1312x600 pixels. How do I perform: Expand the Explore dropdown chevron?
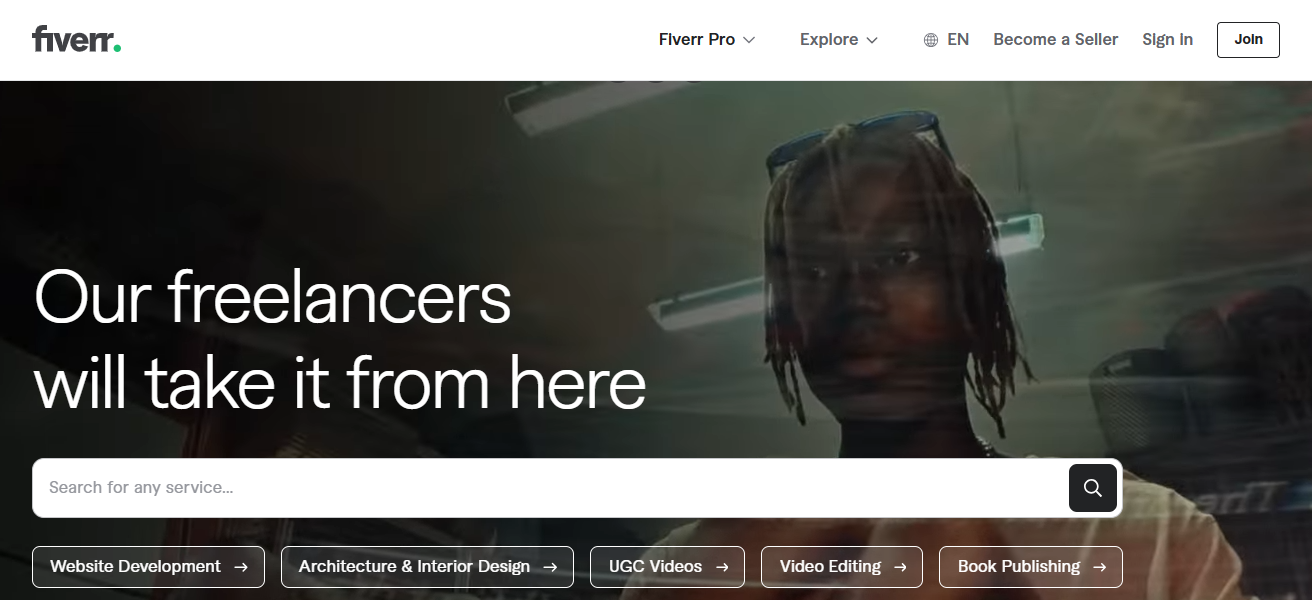point(874,40)
